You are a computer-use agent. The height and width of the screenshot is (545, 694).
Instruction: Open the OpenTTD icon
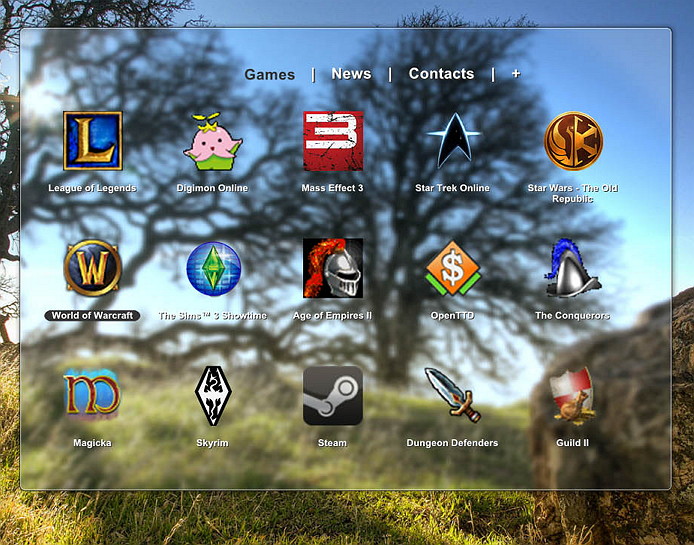coord(452,268)
